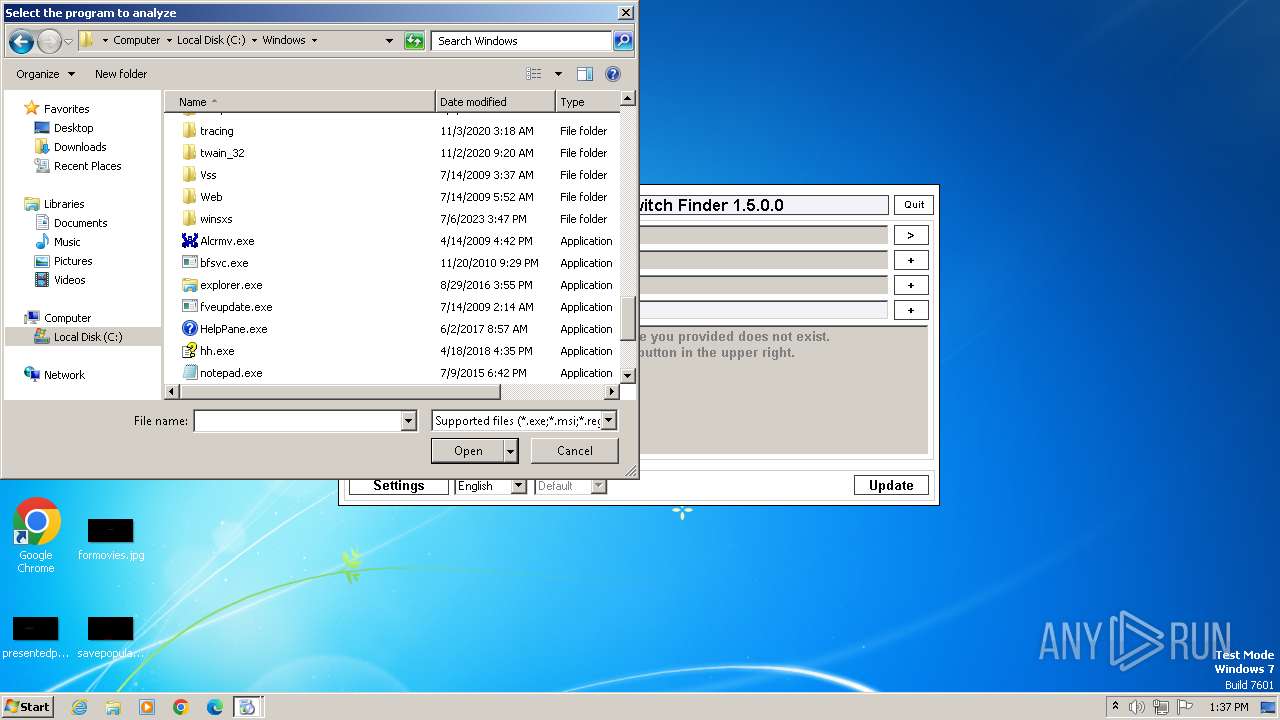
Task: Open the File name combo box dropdown
Action: click(408, 421)
